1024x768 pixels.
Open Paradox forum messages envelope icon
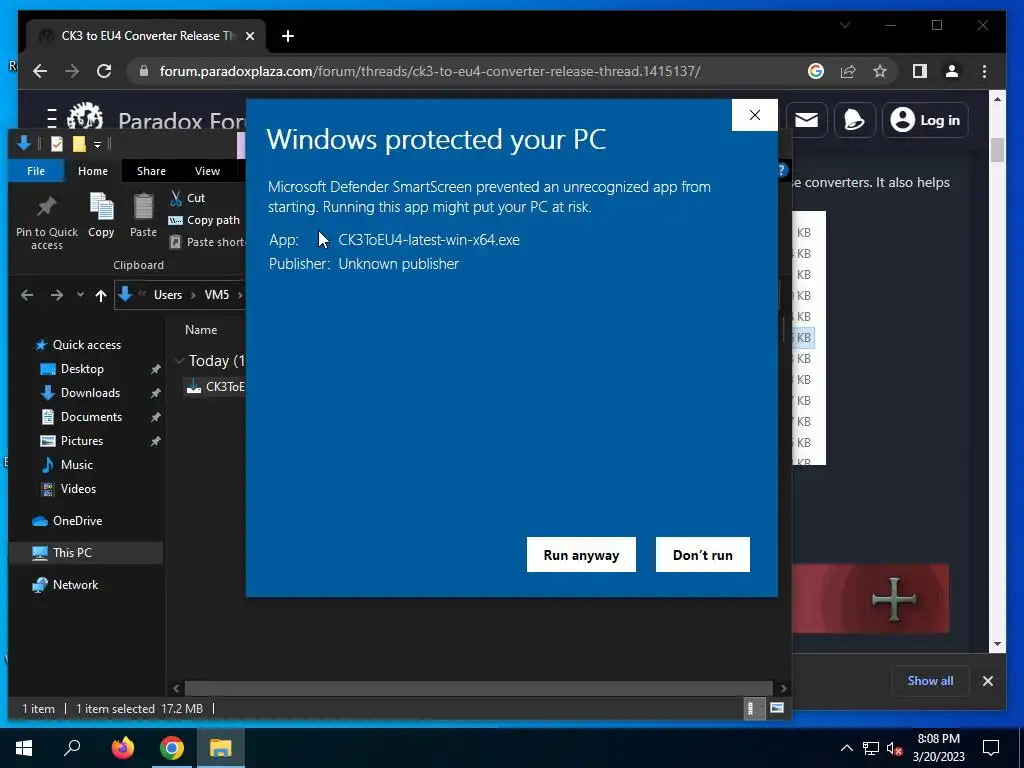pos(807,120)
